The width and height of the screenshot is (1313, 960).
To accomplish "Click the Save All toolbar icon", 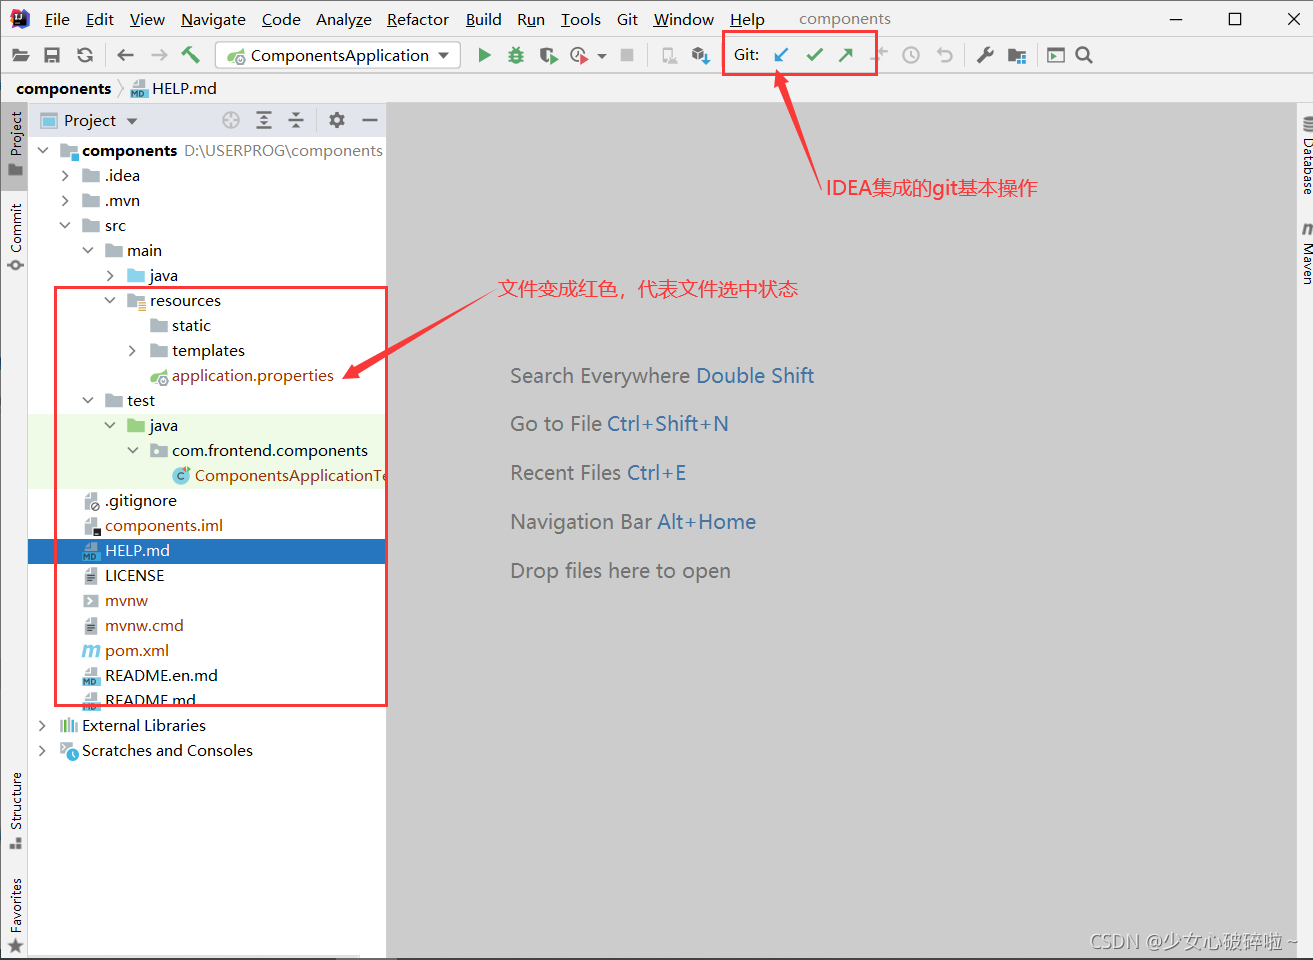I will (x=52, y=55).
